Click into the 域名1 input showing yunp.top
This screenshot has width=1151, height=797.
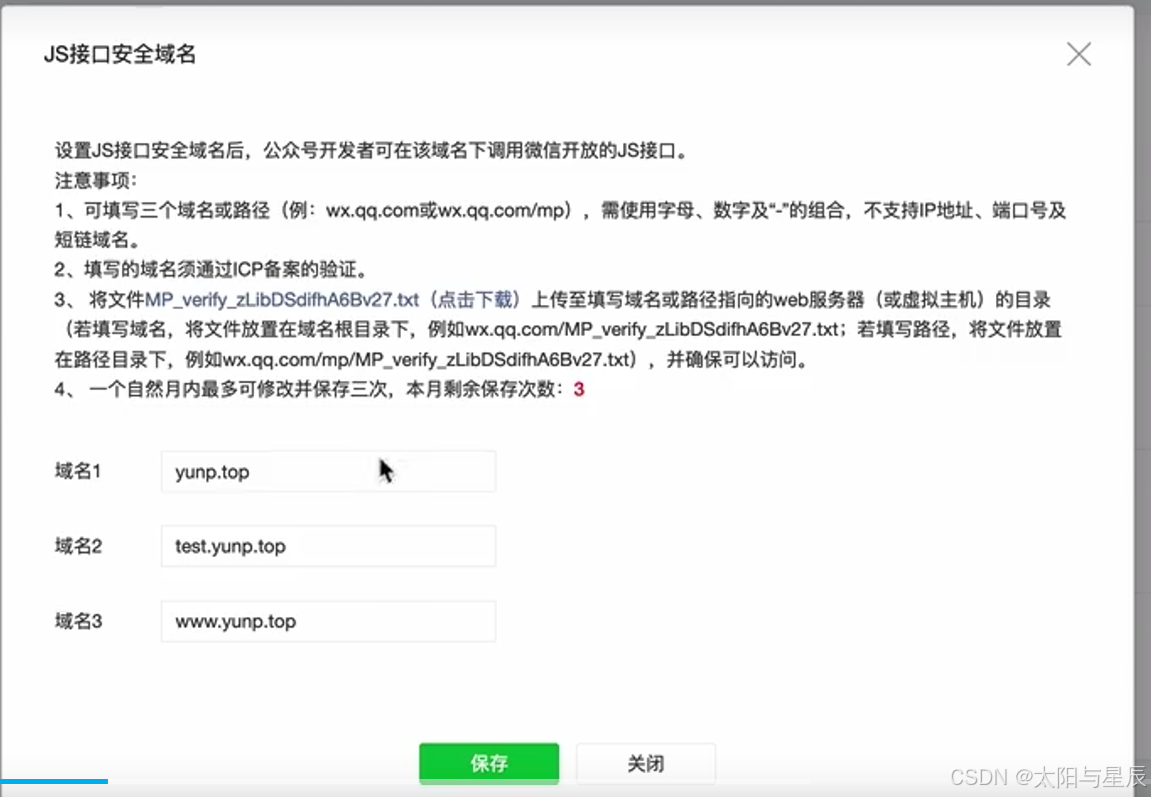click(x=328, y=471)
